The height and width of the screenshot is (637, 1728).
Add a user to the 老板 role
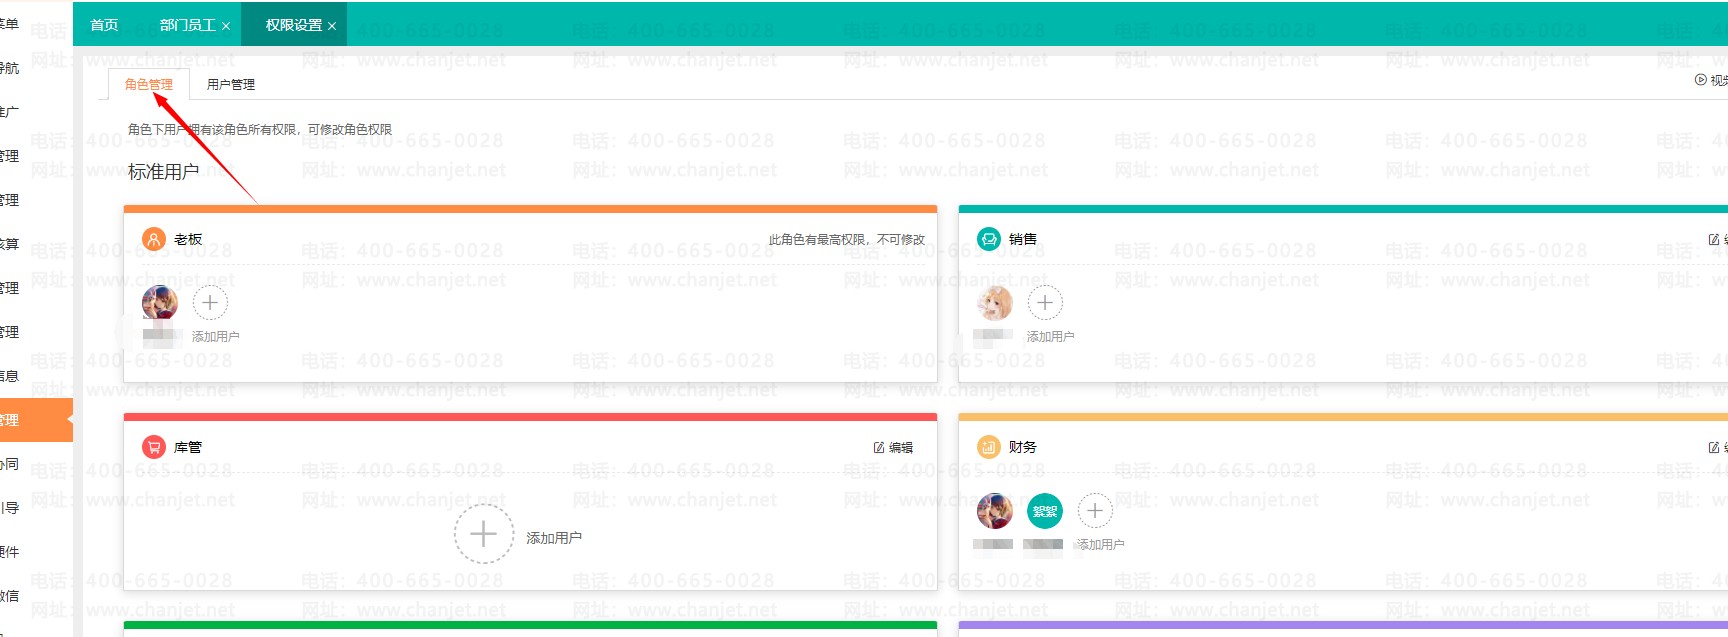[210, 303]
